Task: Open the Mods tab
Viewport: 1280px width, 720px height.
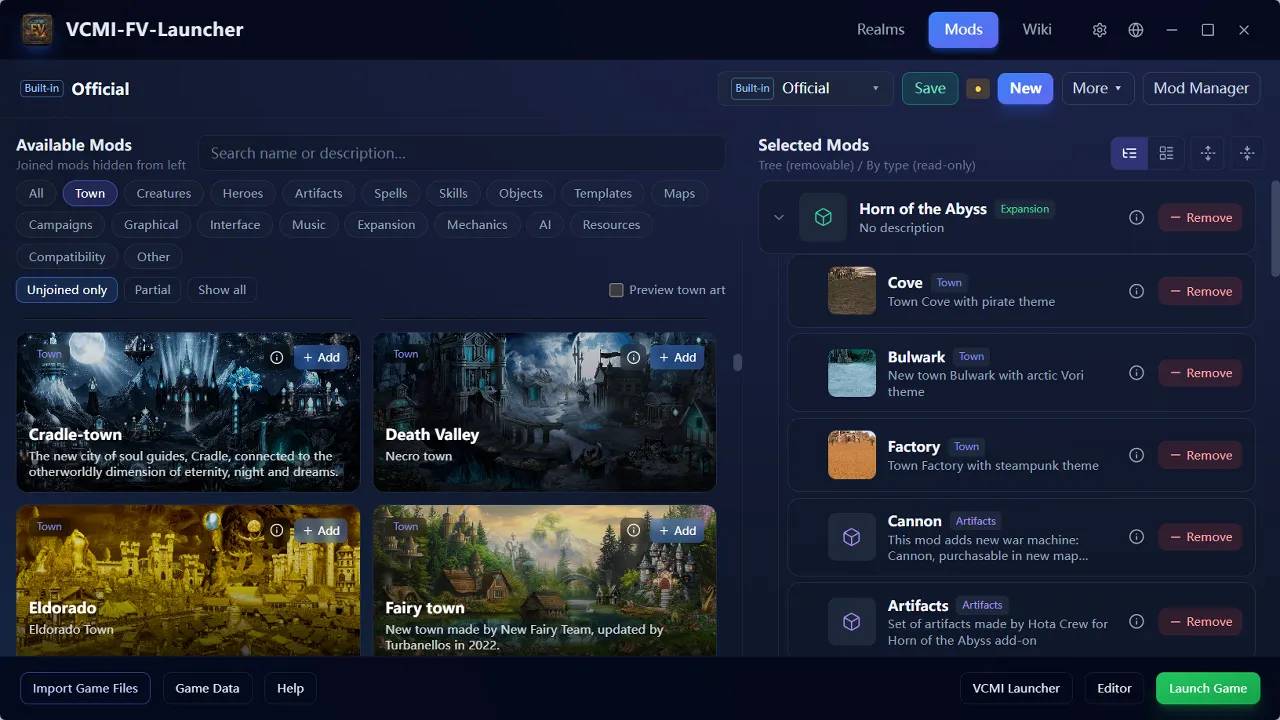Action: coord(963,30)
